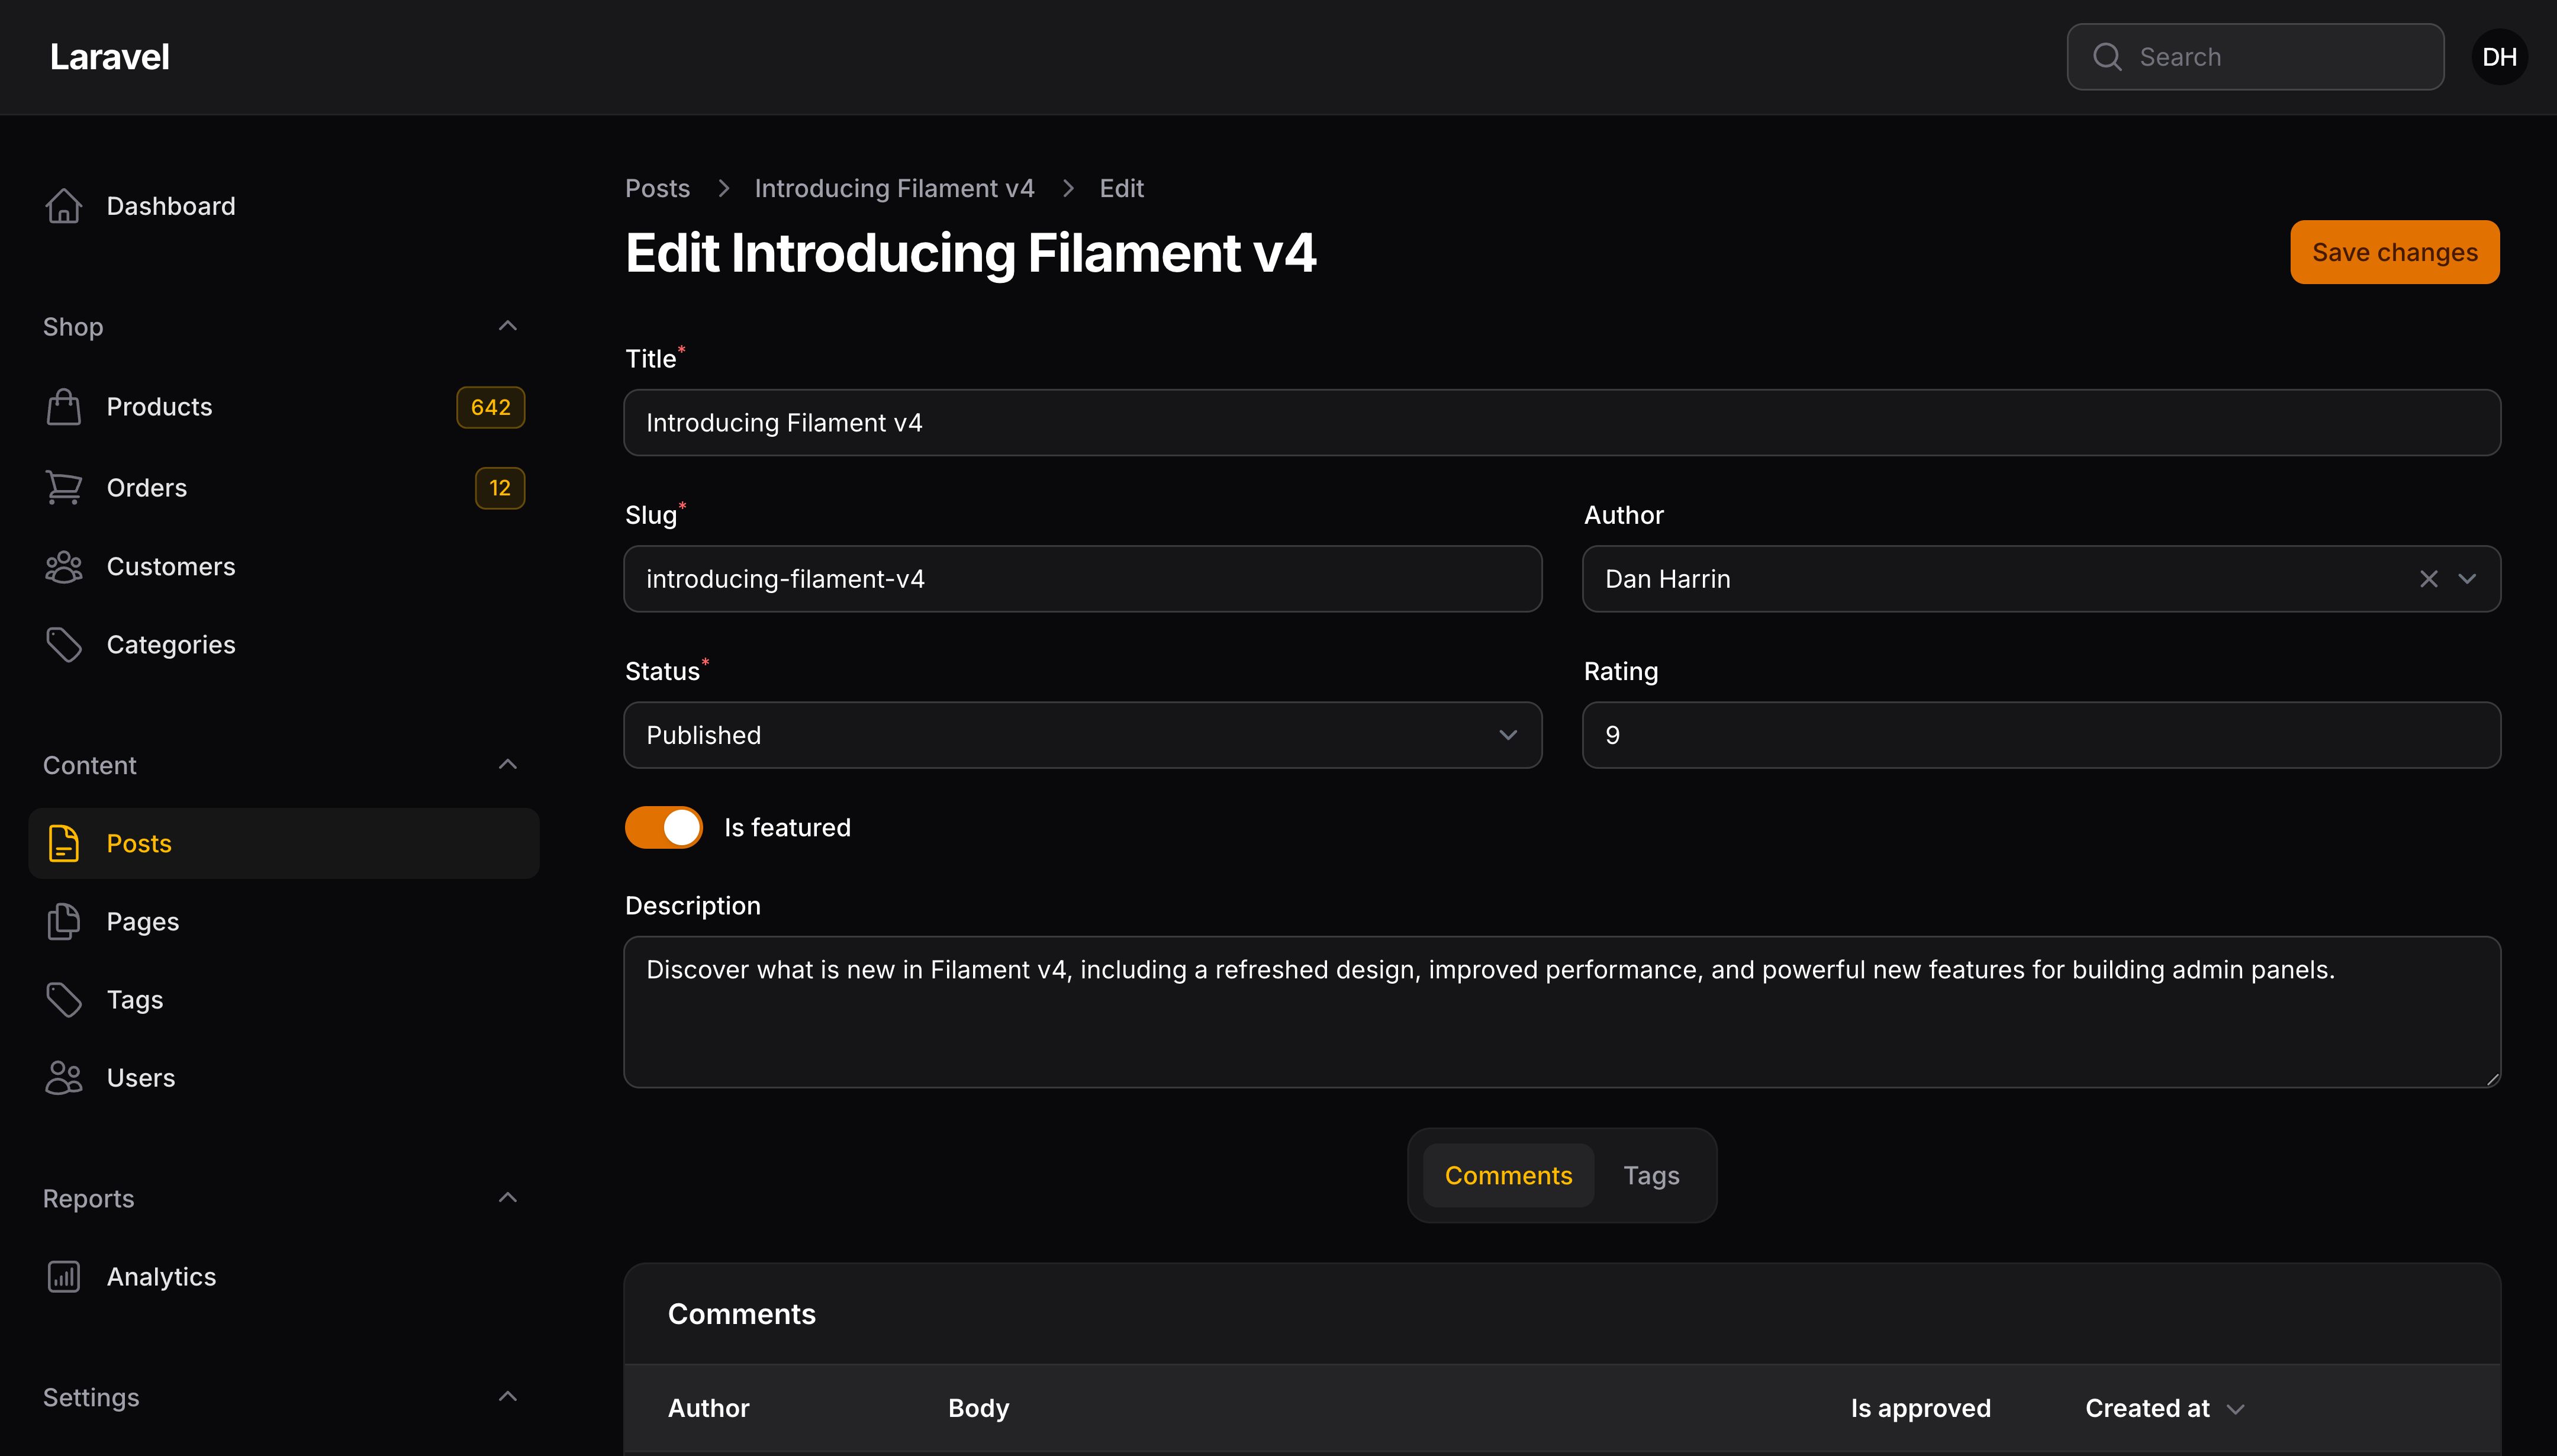Screen dimensions: 2557x1456
Task: Open Analytics report
Action: [284, 1277]
